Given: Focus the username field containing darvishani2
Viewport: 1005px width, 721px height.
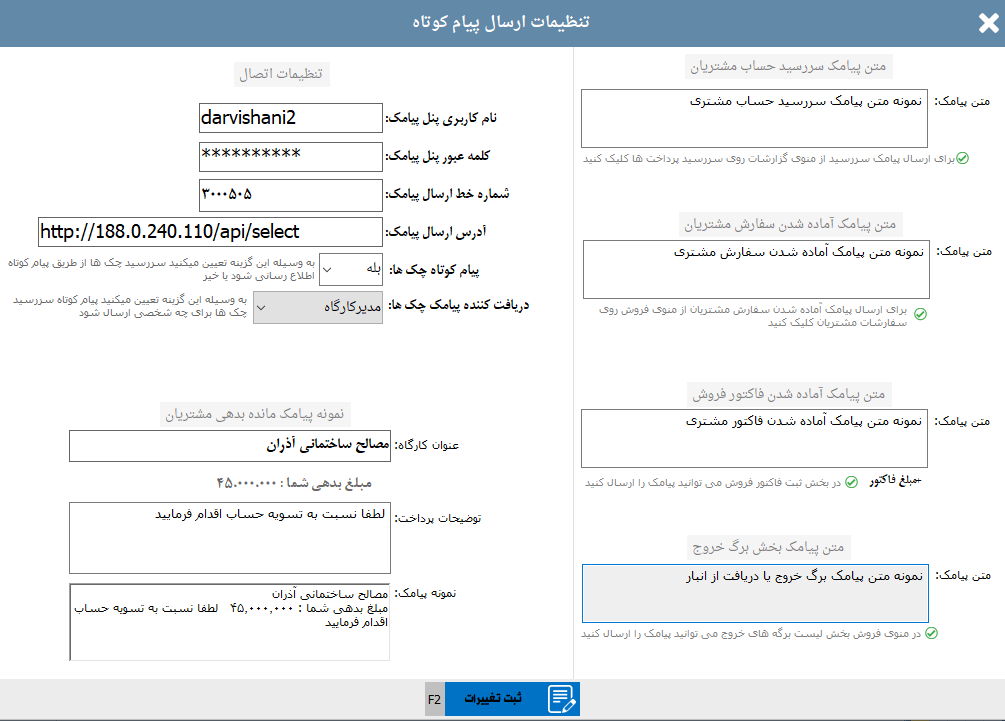Looking at the screenshot, I should (x=291, y=118).
